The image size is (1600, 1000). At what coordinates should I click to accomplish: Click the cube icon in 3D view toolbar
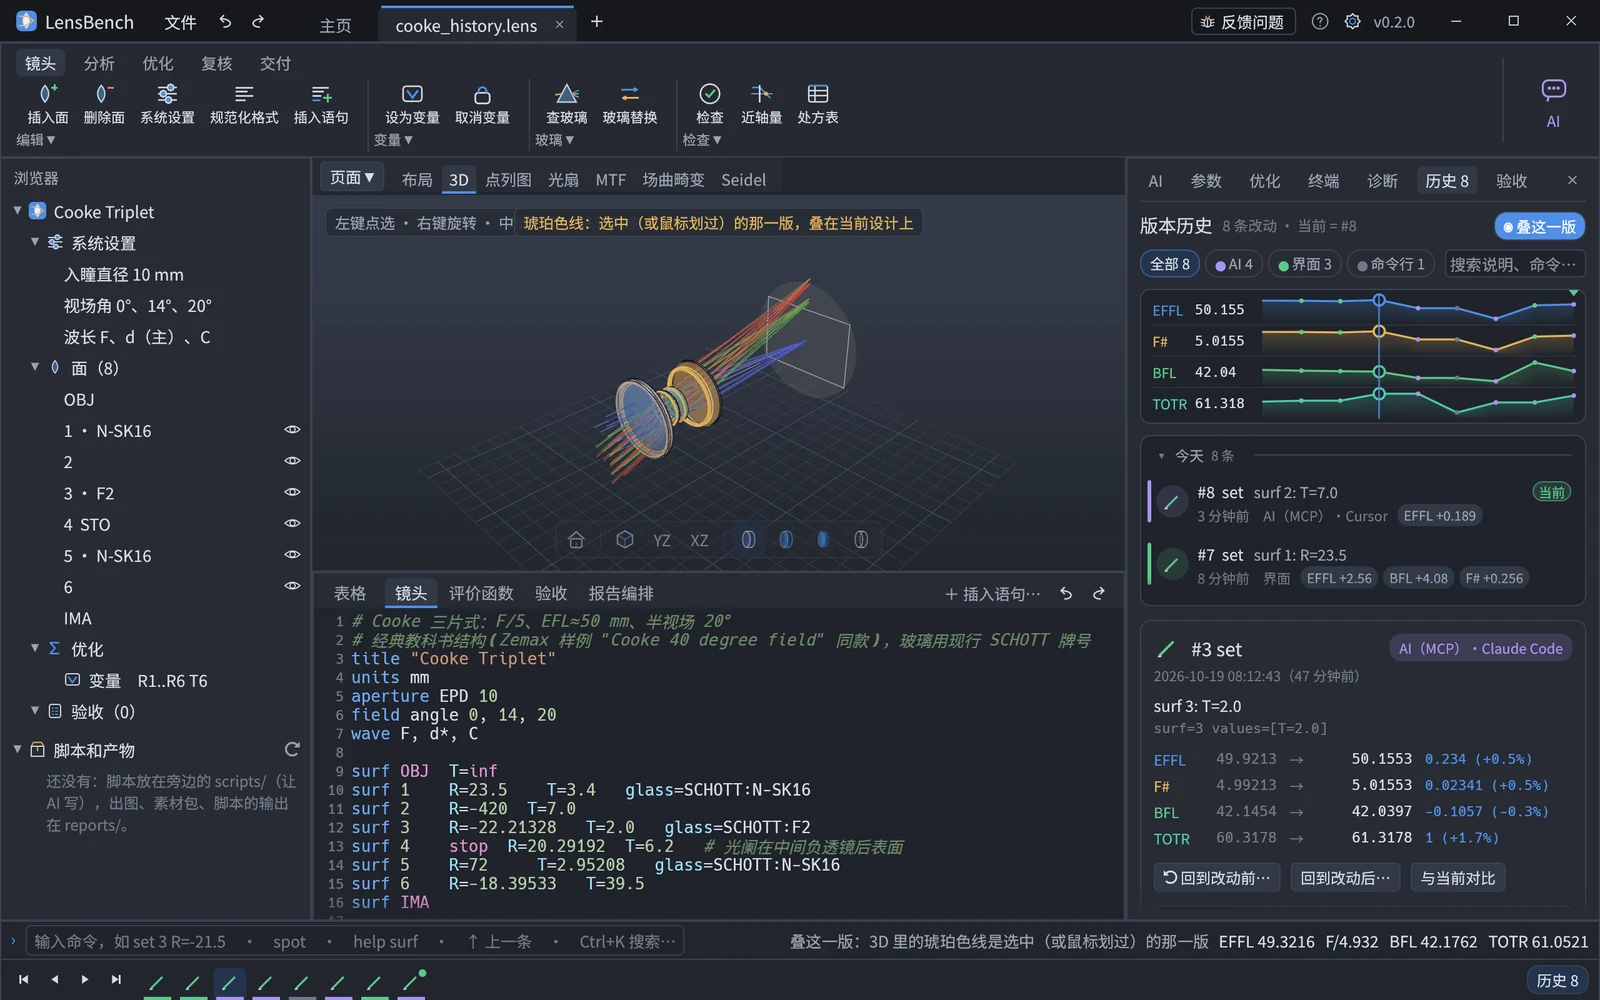coord(625,540)
